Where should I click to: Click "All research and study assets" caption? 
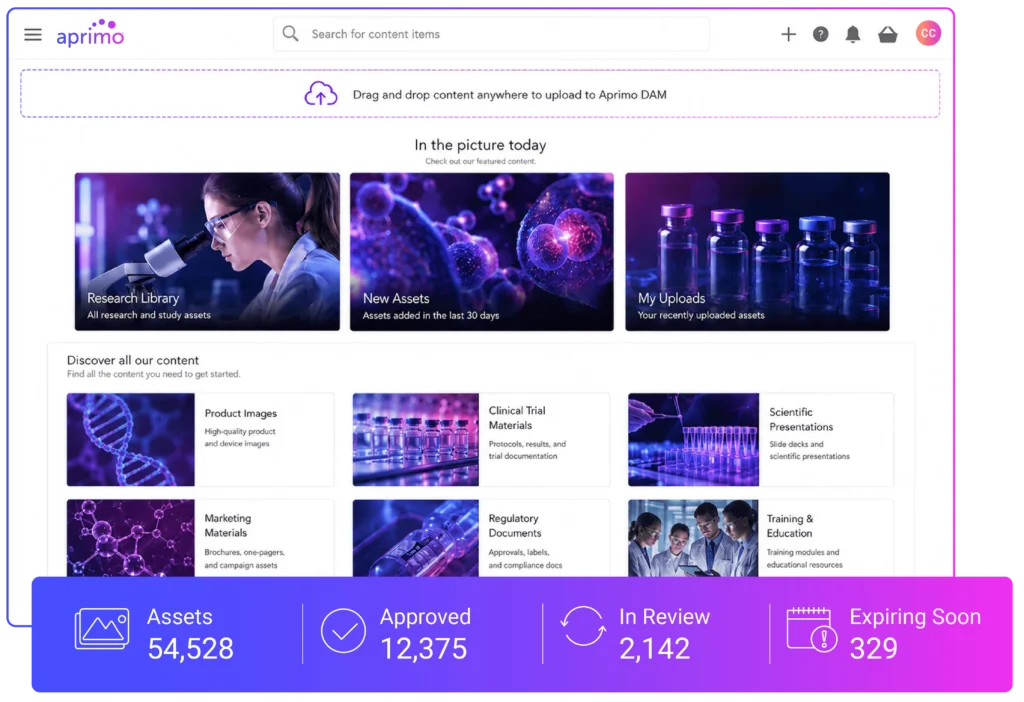pyautogui.click(x=149, y=315)
